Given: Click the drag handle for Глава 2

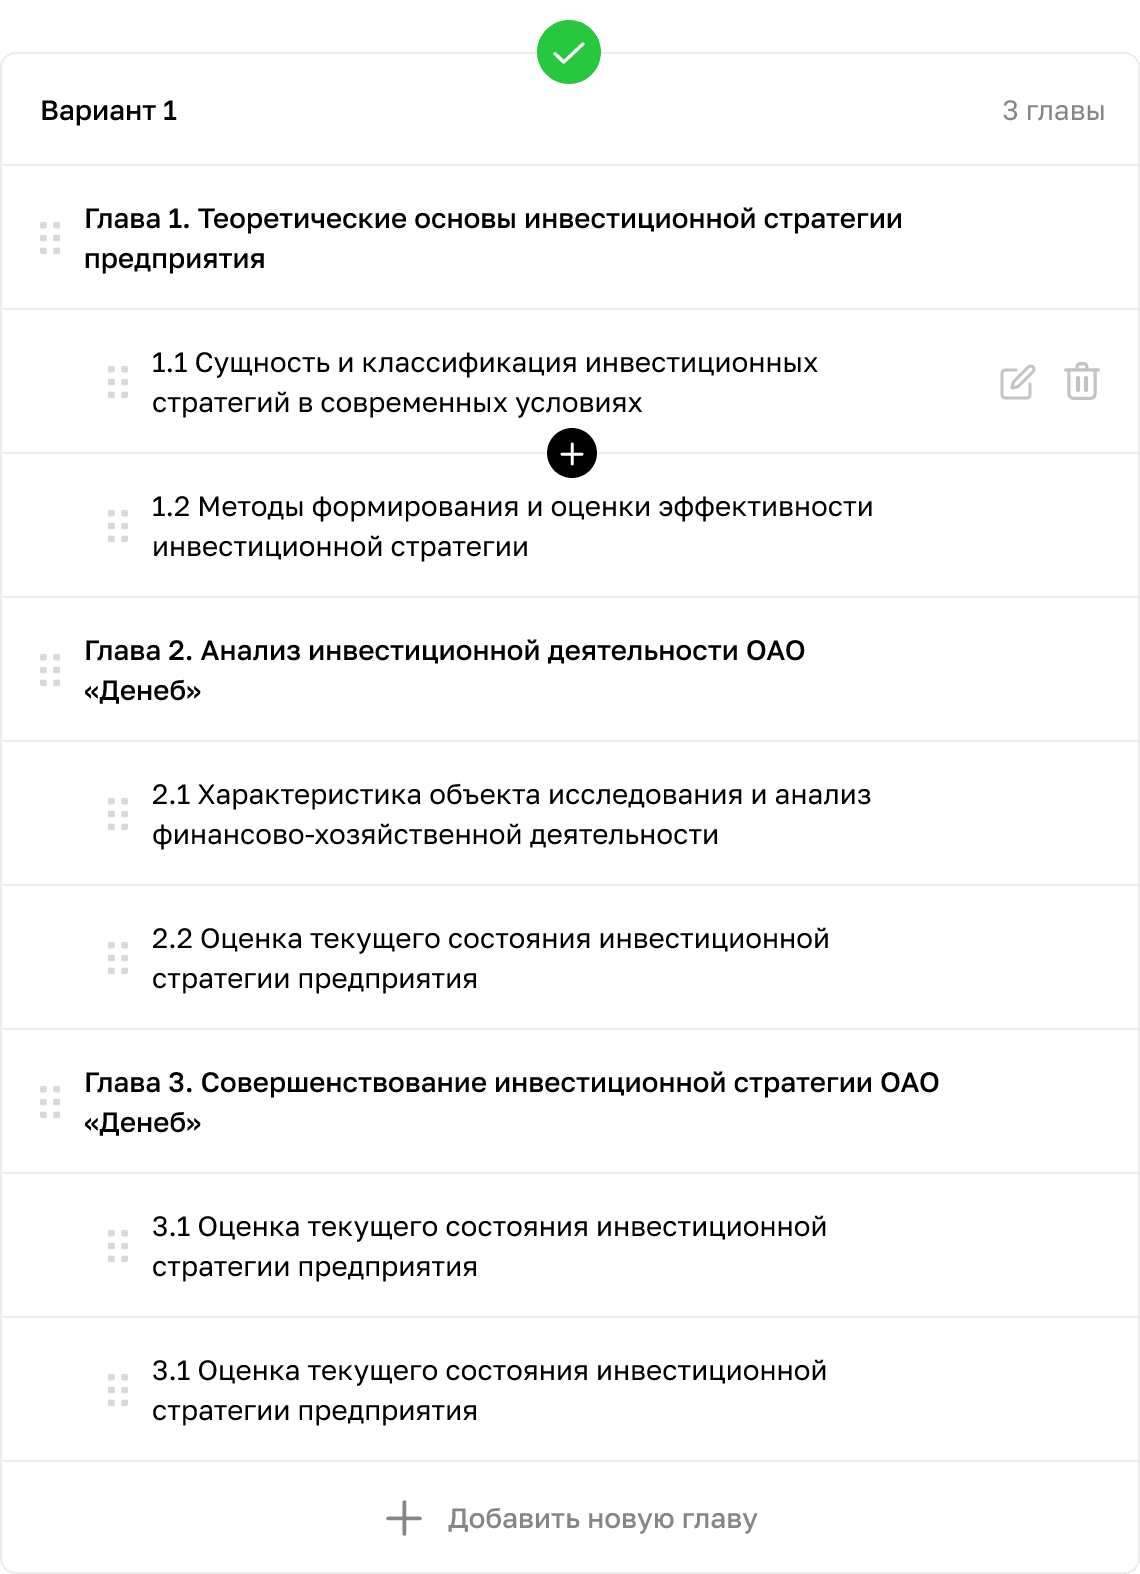Looking at the screenshot, I should coord(50,670).
